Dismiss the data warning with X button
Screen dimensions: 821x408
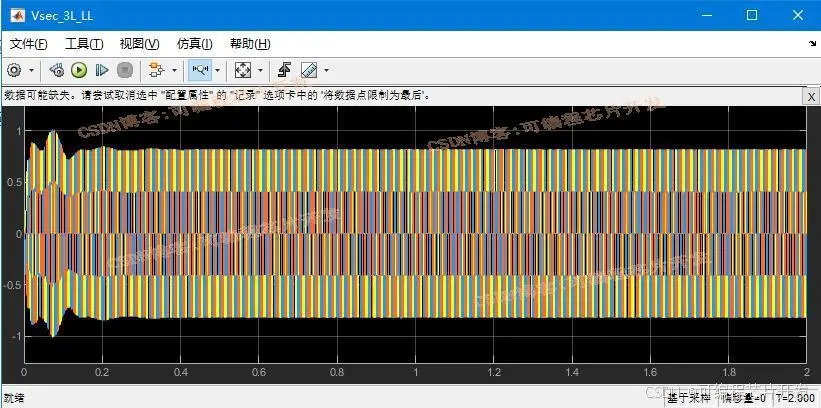point(811,97)
